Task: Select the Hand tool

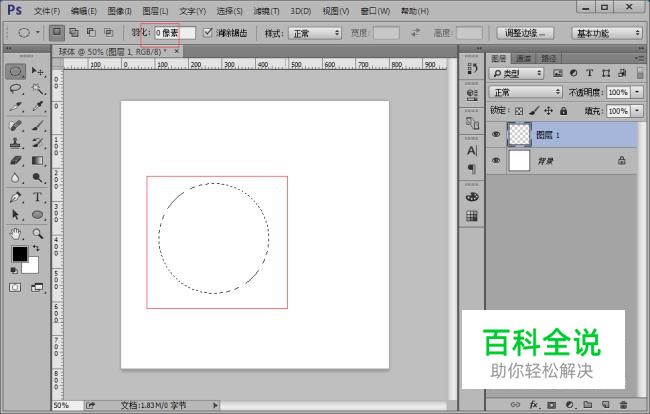Action: coord(15,234)
